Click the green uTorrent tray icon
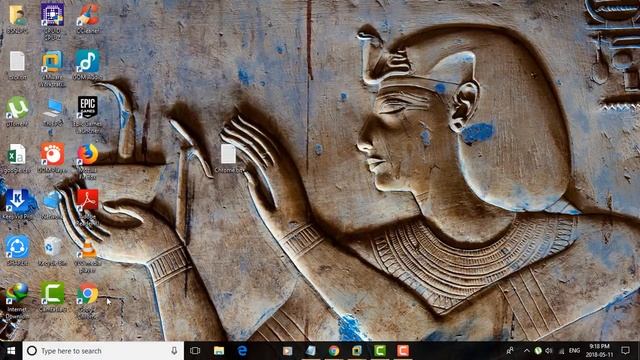 click(x=538, y=351)
